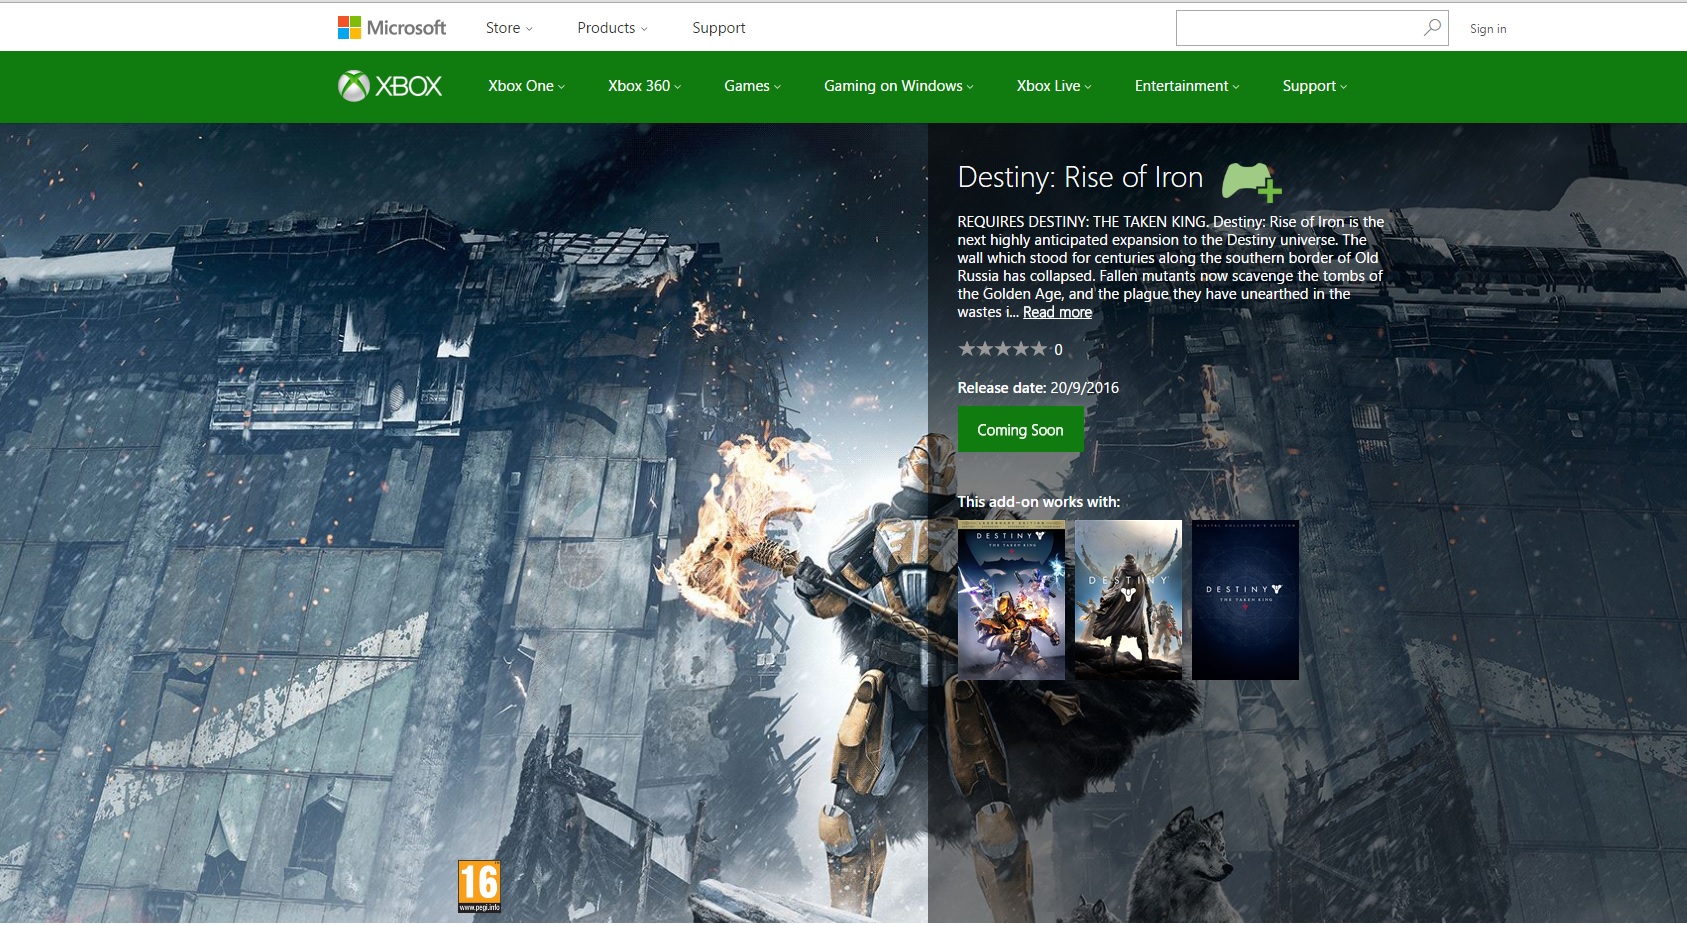Image resolution: width=1687 pixels, height=925 pixels.
Task: Expand the Products dropdown
Action: pos(612,28)
